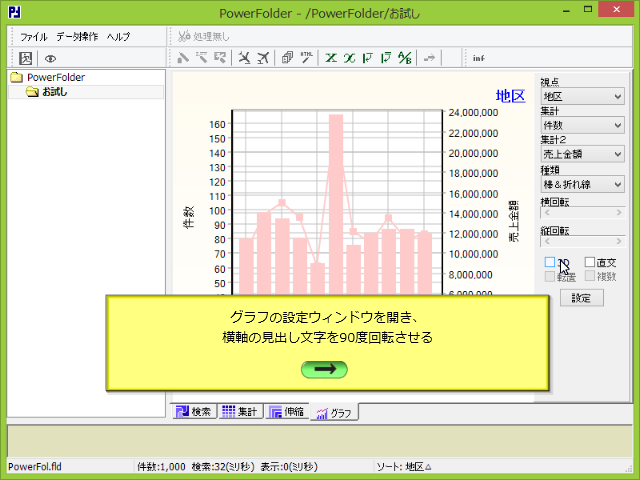Toggle the 直交 checkbox
Viewport: 640px width, 480px height.
(x=590, y=262)
